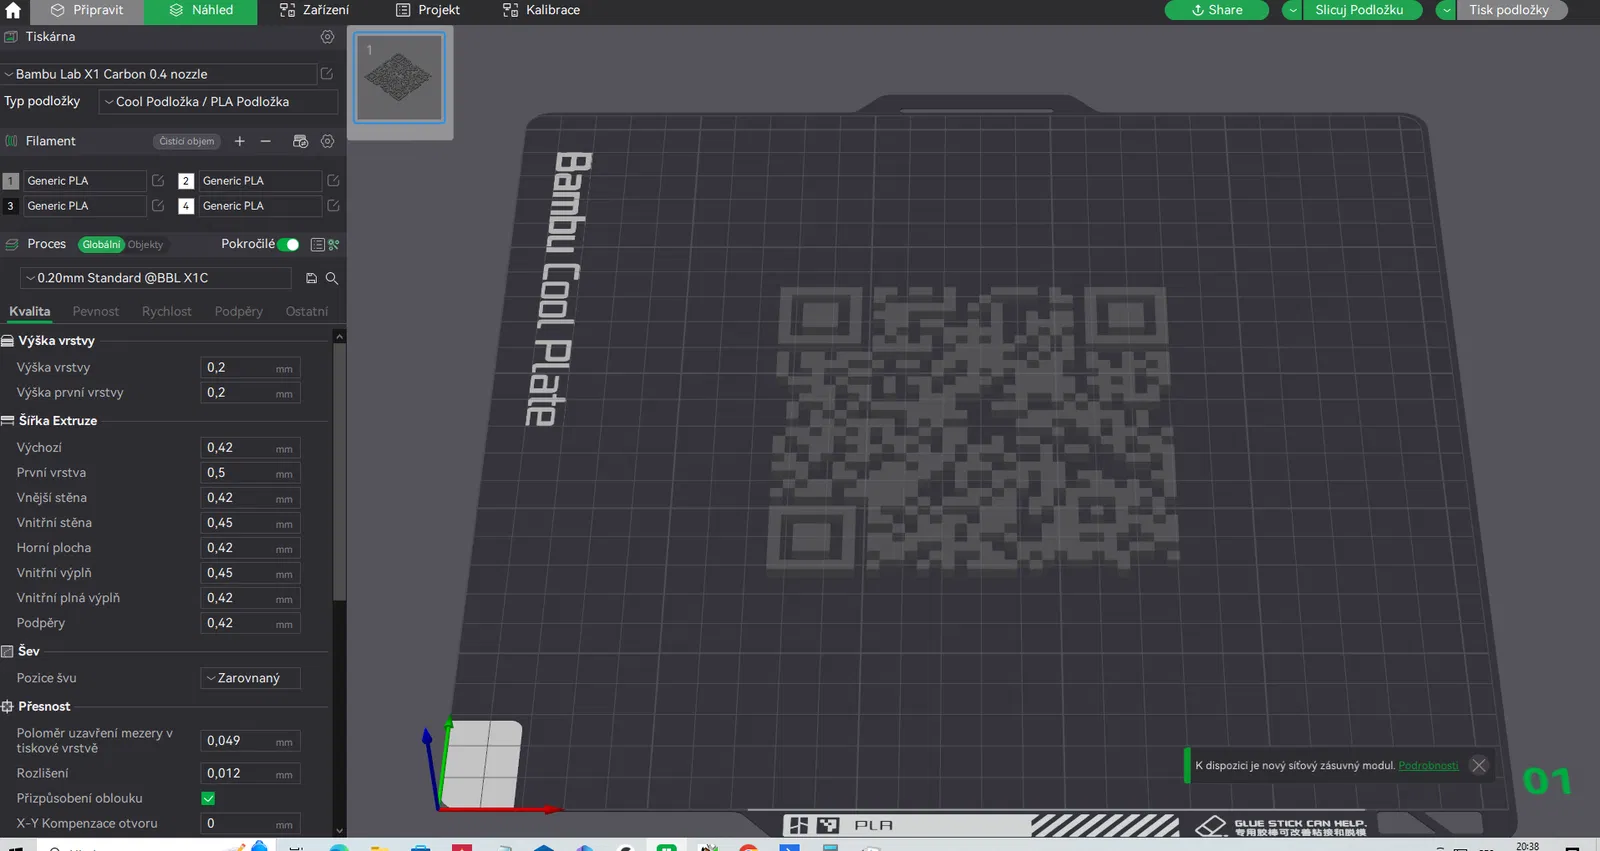
Task: Open filament 3 Generic PLA dropdown
Action: 85,206
